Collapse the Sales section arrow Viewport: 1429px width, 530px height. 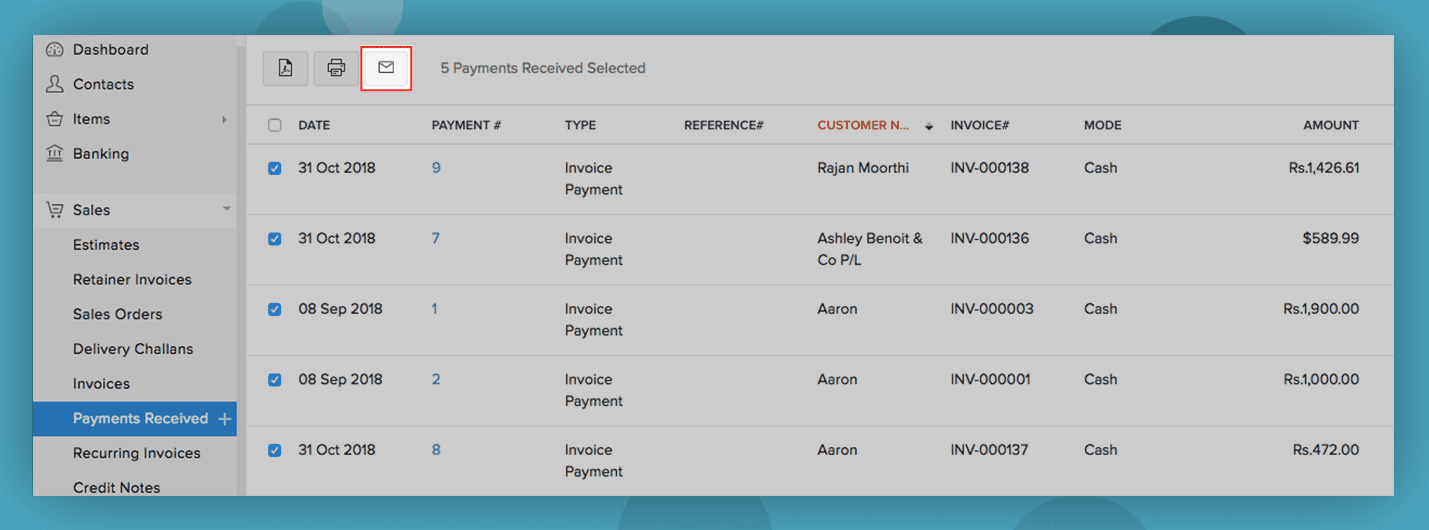point(226,209)
